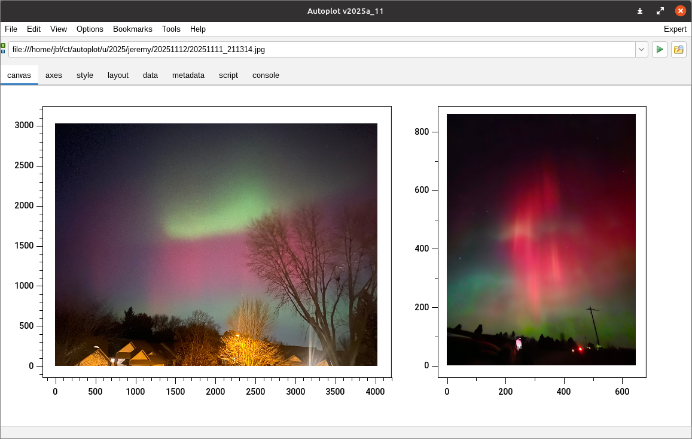Open the Help menu
Image resolution: width=692 pixels, height=439 pixels.
(198, 29)
